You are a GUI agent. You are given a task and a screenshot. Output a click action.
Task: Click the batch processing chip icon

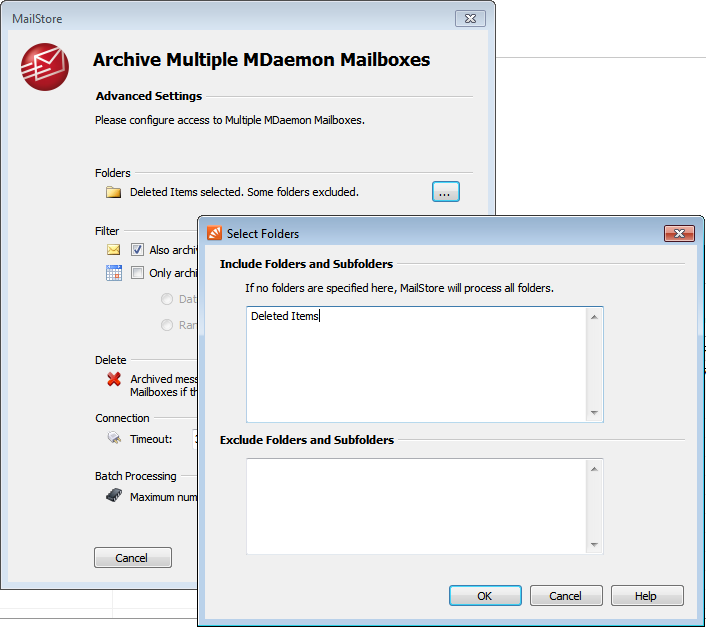[114, 496]
